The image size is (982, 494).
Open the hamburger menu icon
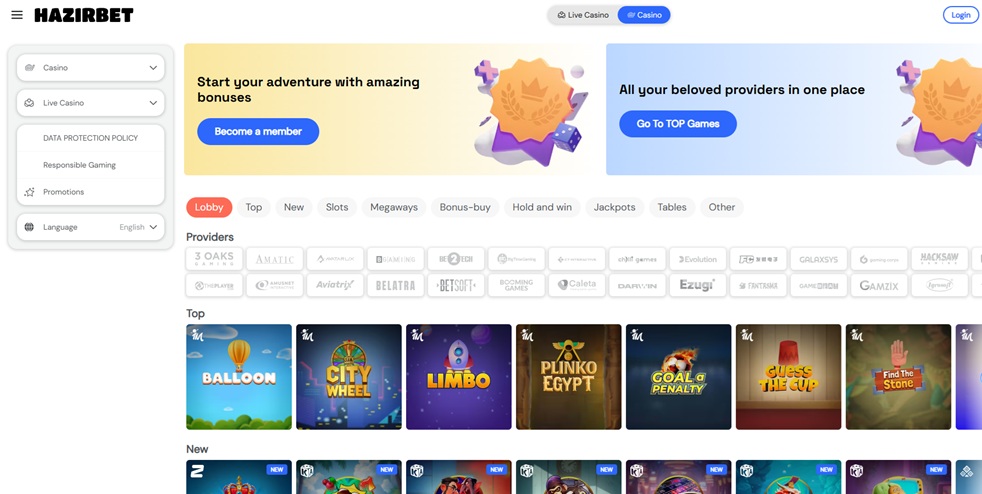click(17, 15)
